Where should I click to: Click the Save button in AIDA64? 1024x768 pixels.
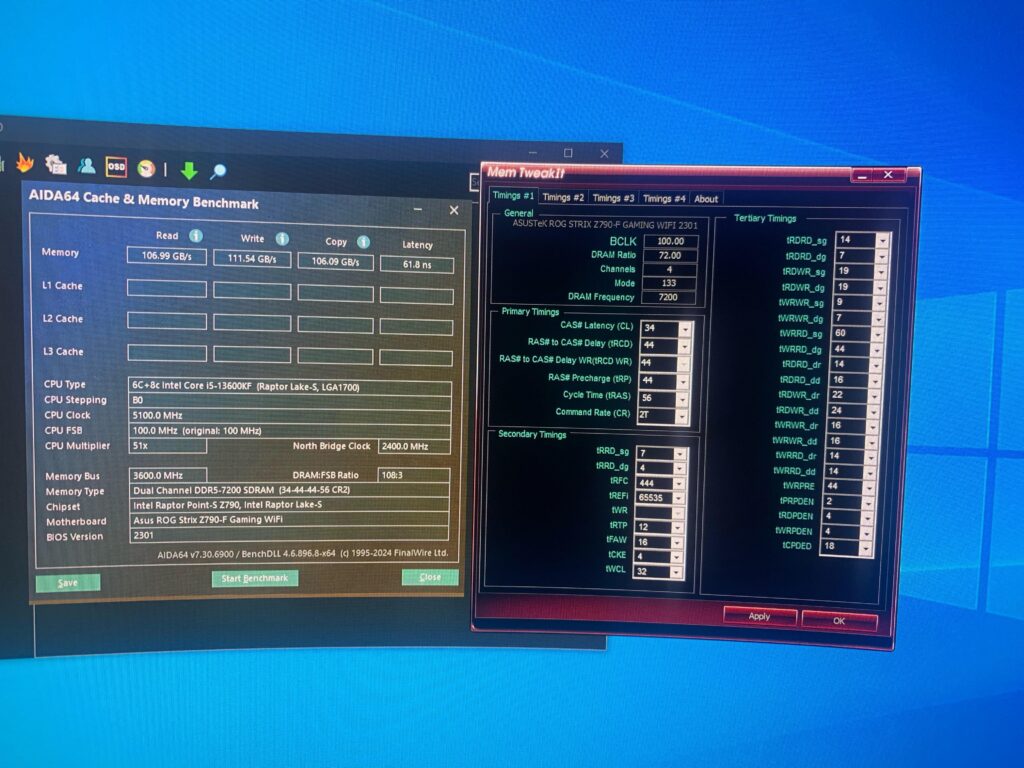click(68, 583)
